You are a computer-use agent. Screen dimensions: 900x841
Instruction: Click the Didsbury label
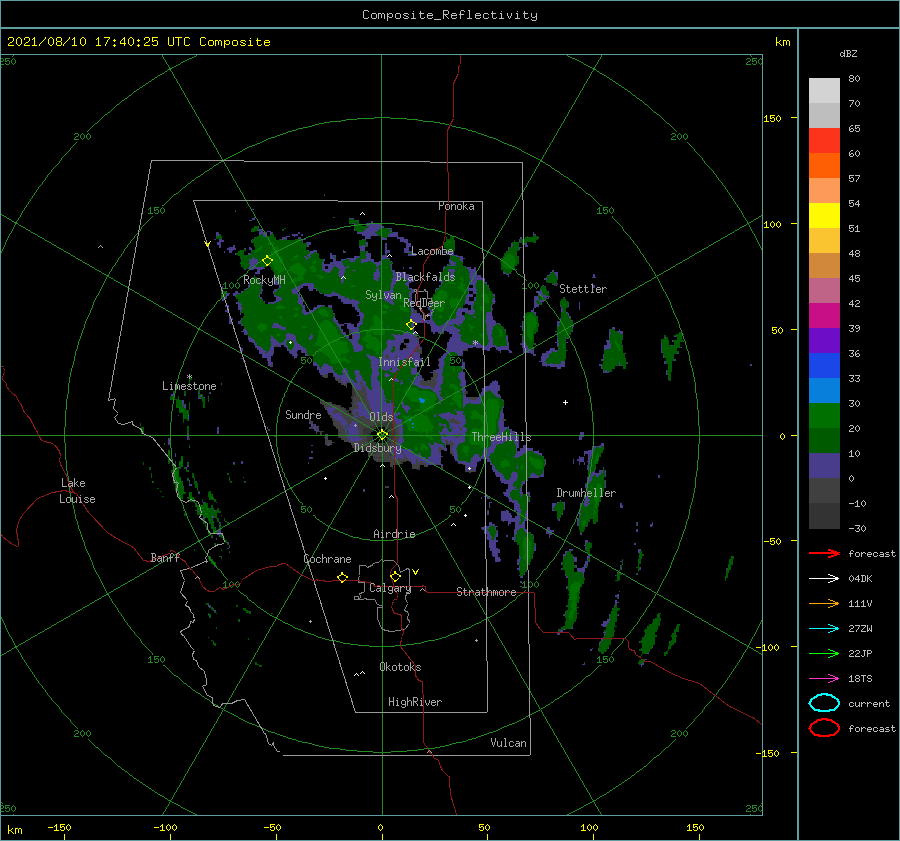pos(377,448)
